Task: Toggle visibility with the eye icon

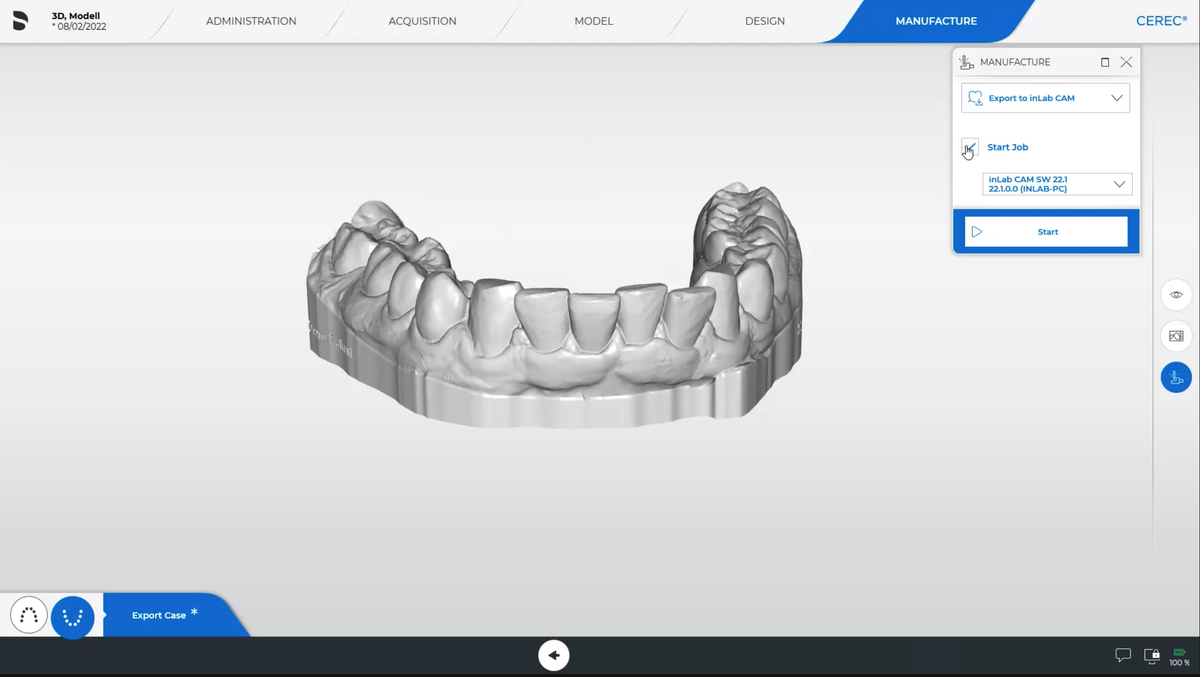Action: point(1176,295)
